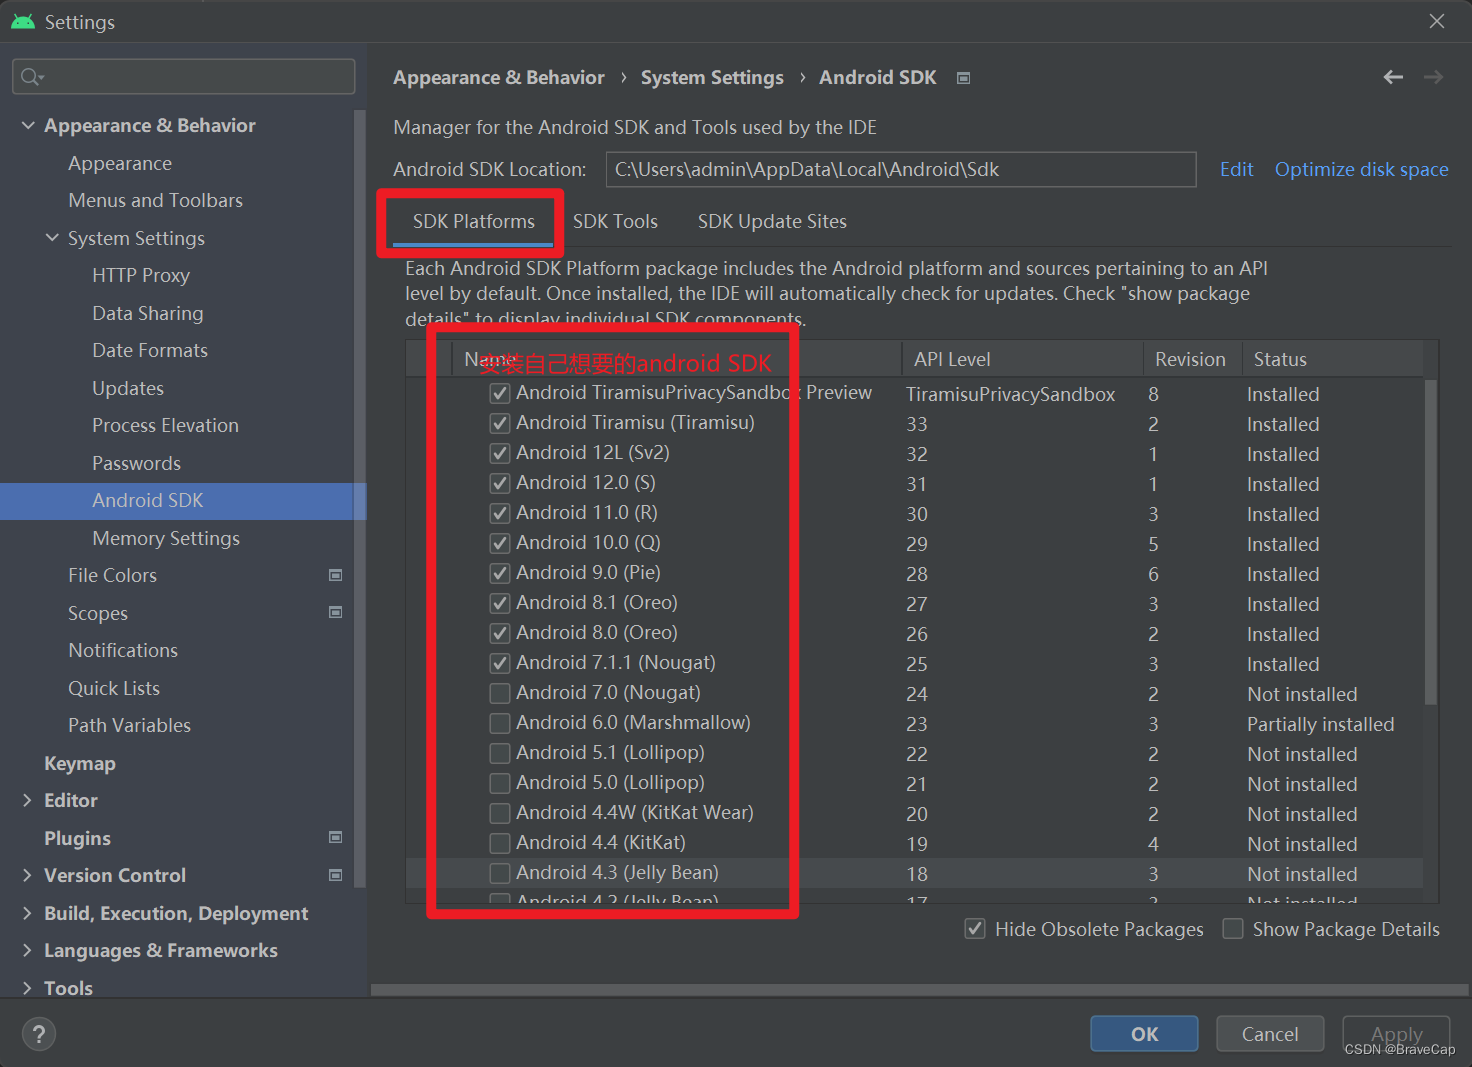Viewport: 1472px width, 1067px height.
Task: Toggle Hide Obsolete Packages checkbox
Action: click(x=975, y=929)
